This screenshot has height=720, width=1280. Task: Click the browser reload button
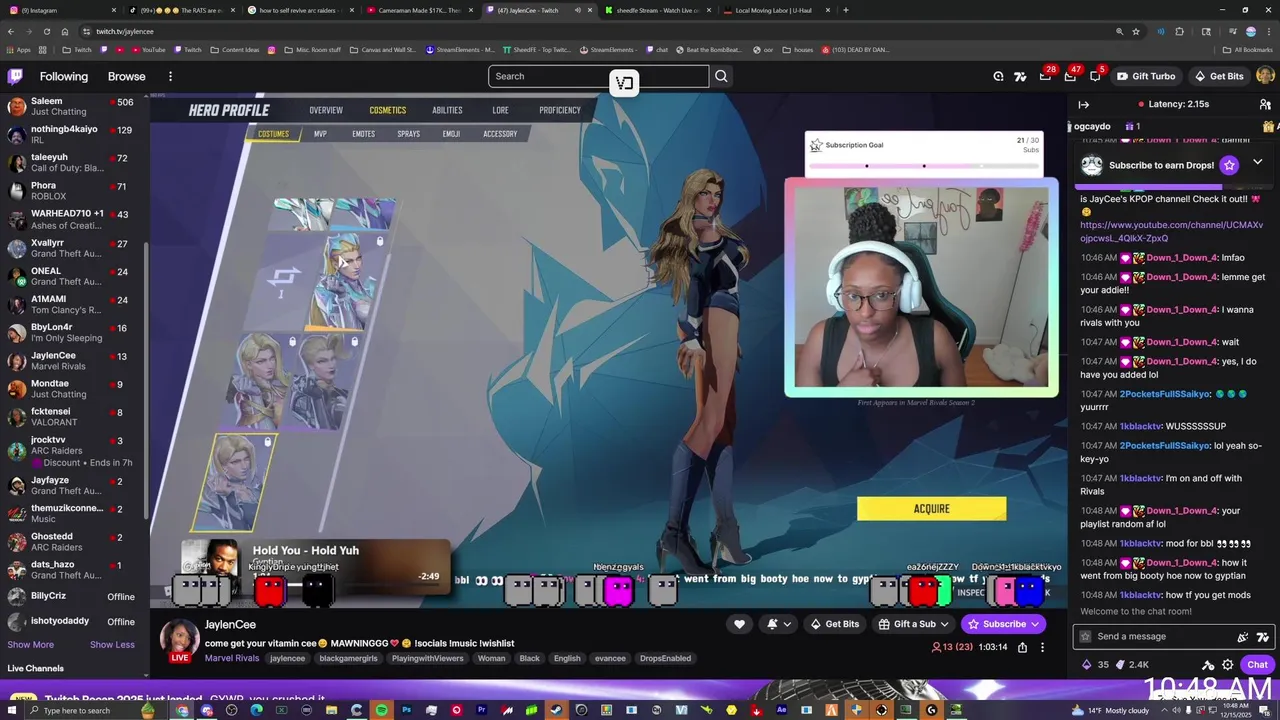click(x=46, y=31)
